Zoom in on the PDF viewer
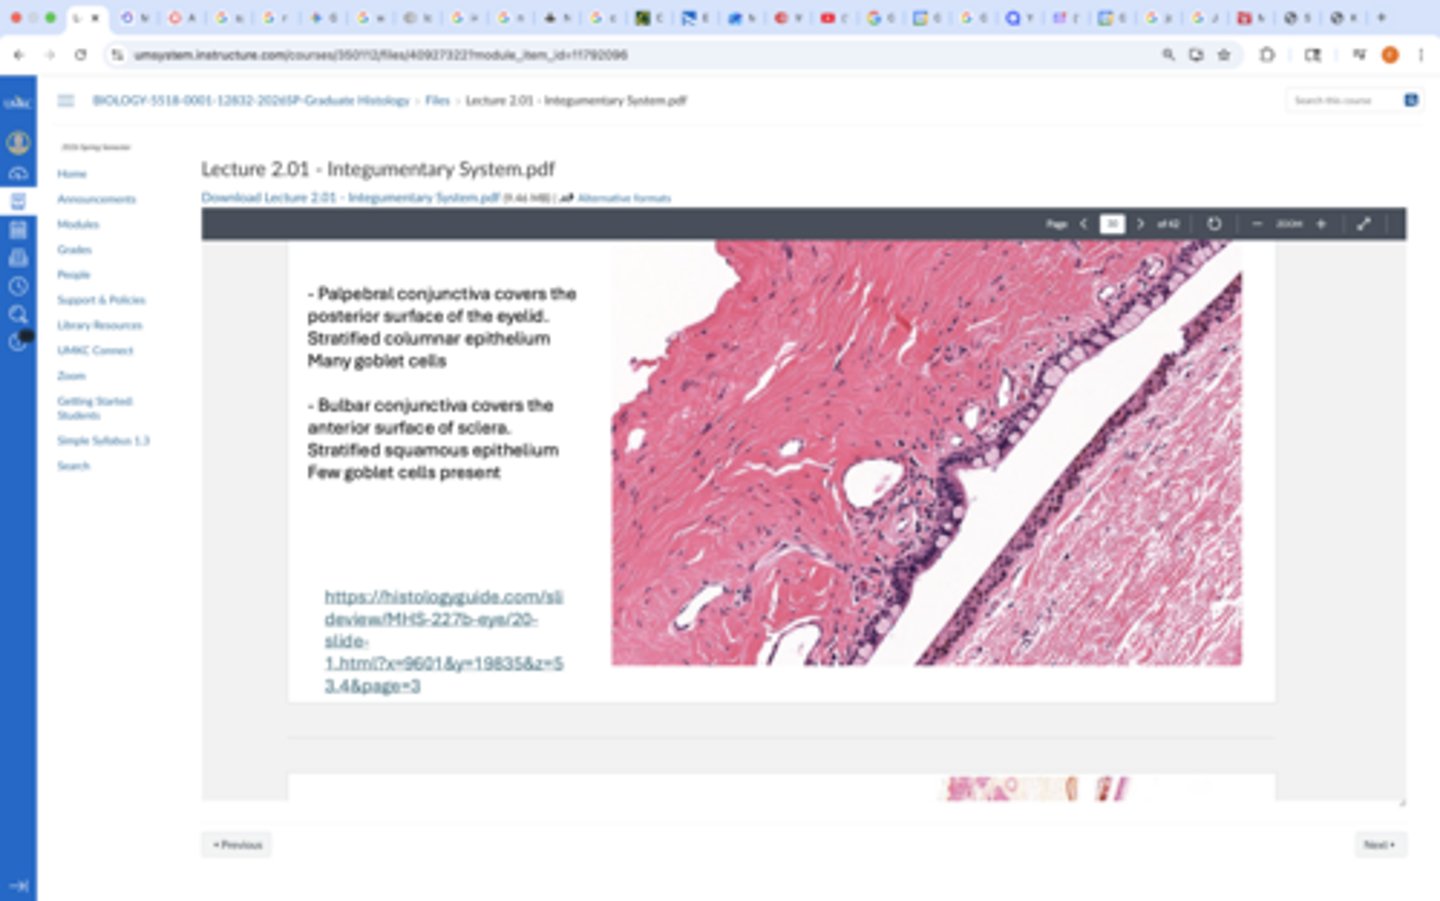Screen dimensions: 1440x901 click(1321, 224)
